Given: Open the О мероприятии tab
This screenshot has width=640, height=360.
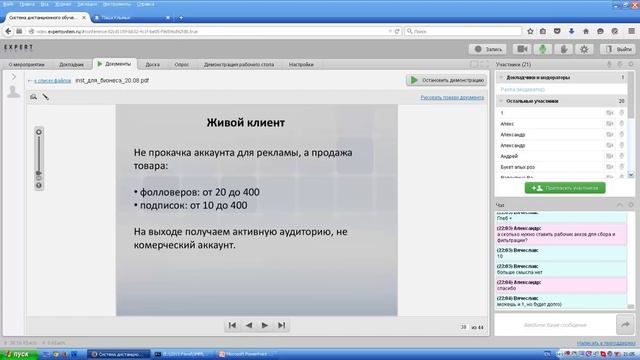Looking at the screenshot, I should pyautogui.click(x=27, y=64).
